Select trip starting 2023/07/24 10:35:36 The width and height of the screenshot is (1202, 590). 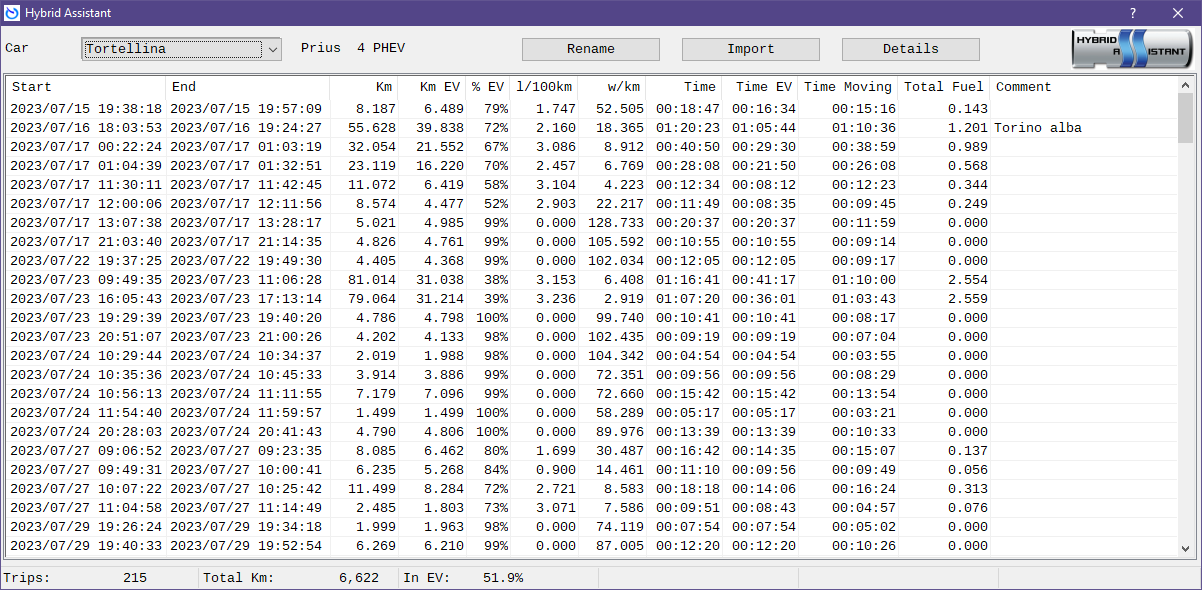click(x=592, y=375)
